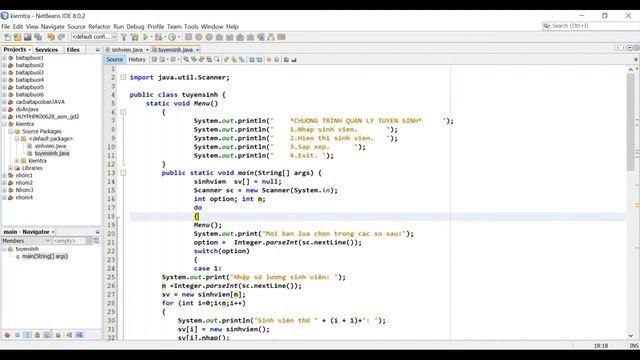Screen dimensions: 640x360
Task: Toggle Sort by Source in Navigator bottom bar
Action: pyautogui.click(x=80, y=335)
